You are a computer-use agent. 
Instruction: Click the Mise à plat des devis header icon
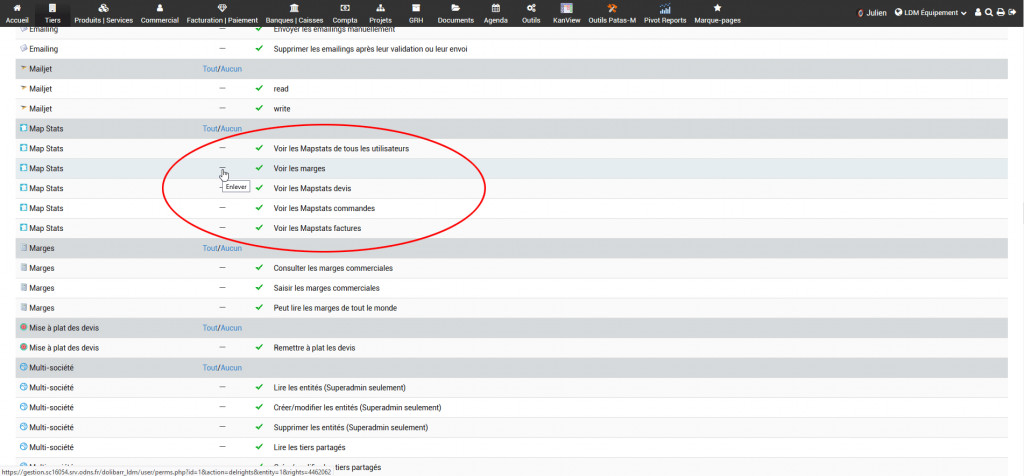point(24,327)
